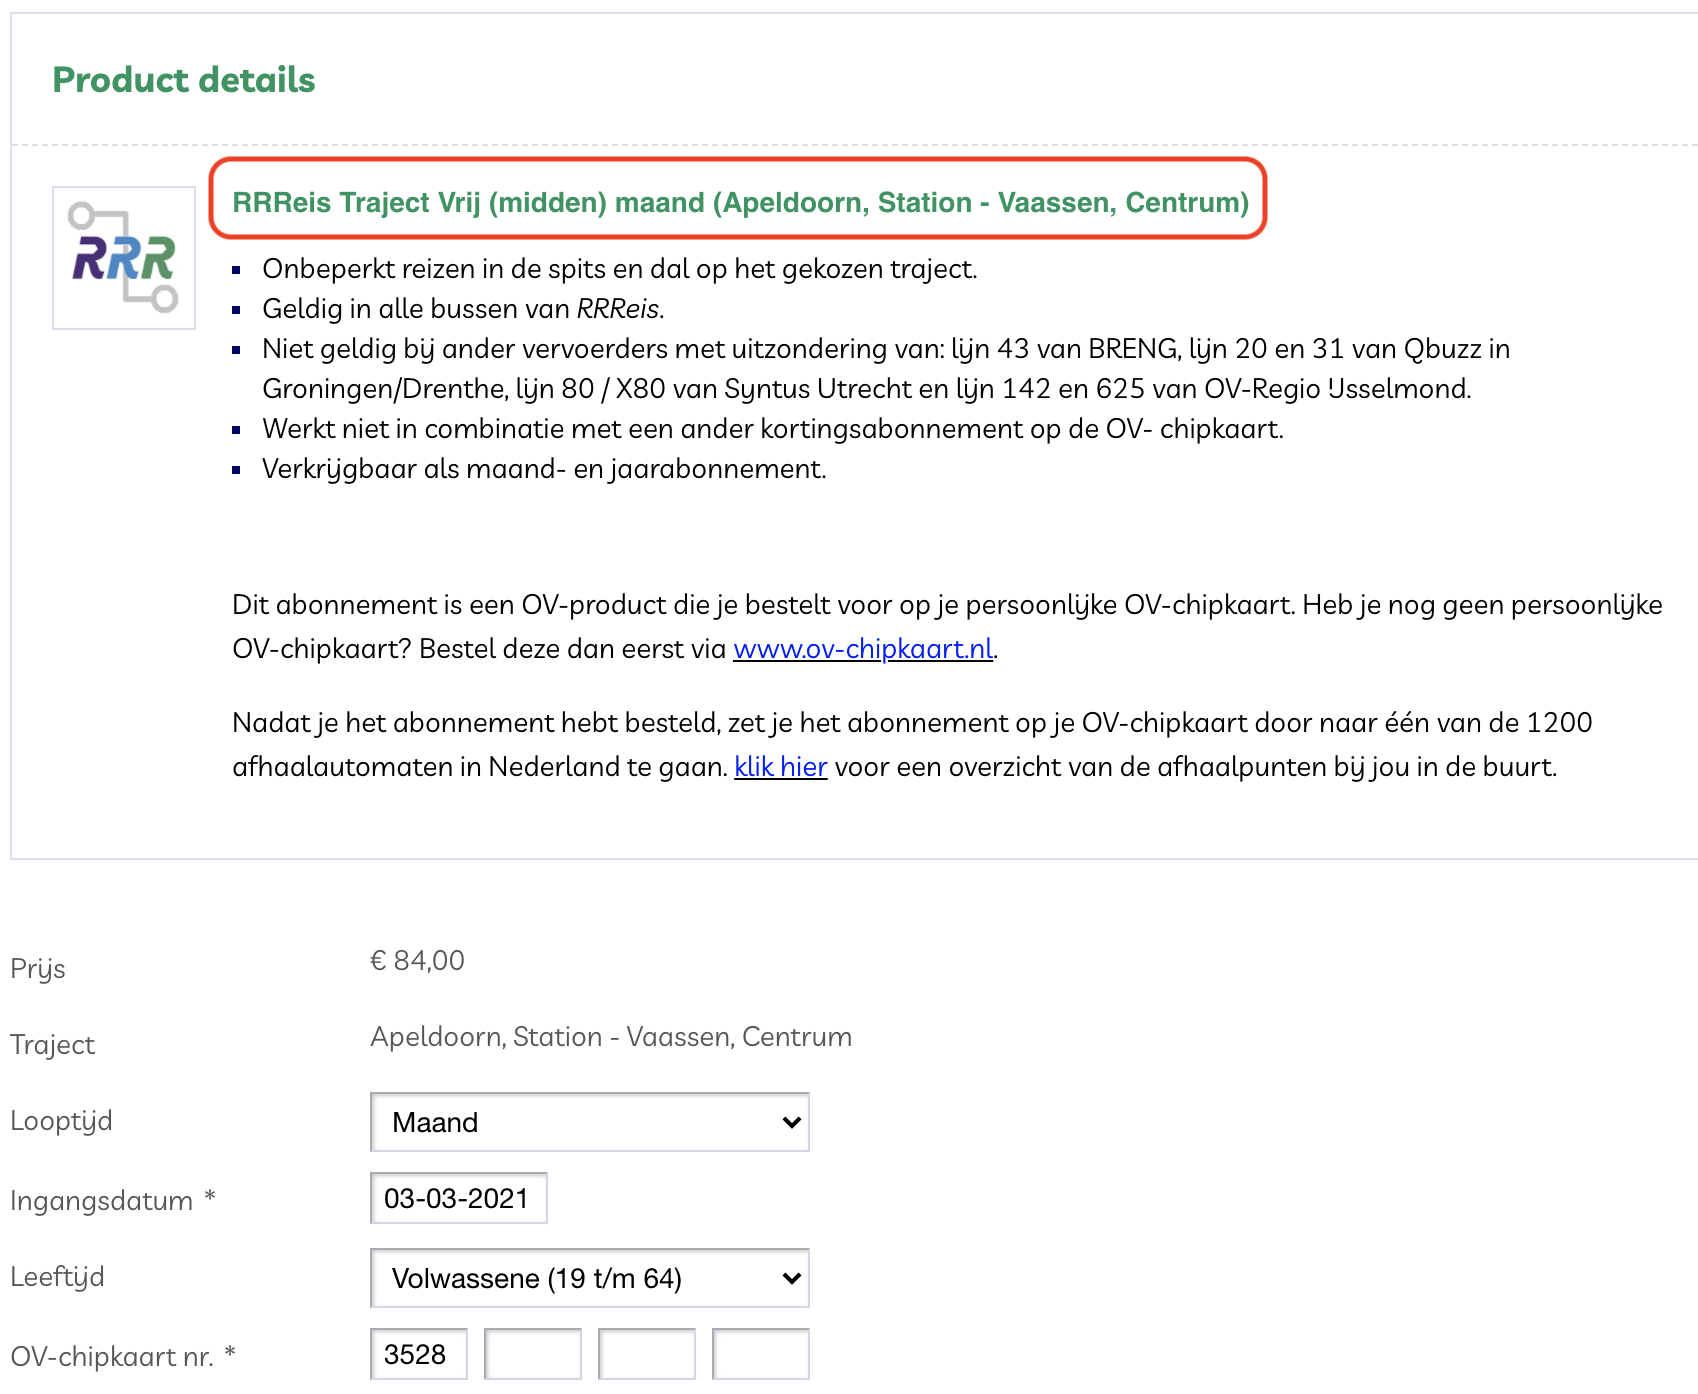Click the Ingangsdatum date field
Screen dimensions: 1698x1394
pyautogui.click(x=459, y=1198)
